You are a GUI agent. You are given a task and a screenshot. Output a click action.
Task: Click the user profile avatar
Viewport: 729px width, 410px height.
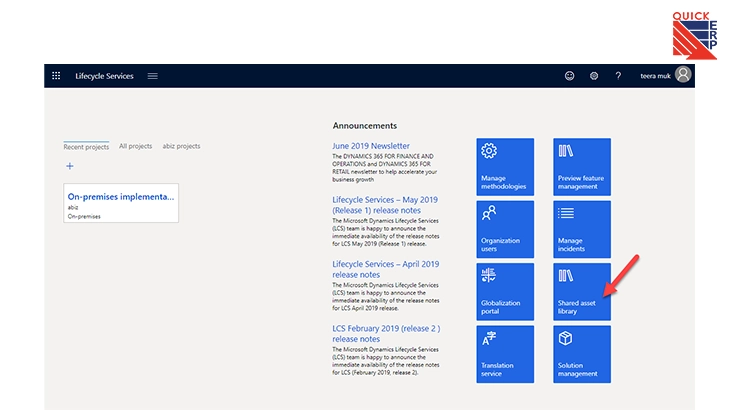(x=683, y=74)
